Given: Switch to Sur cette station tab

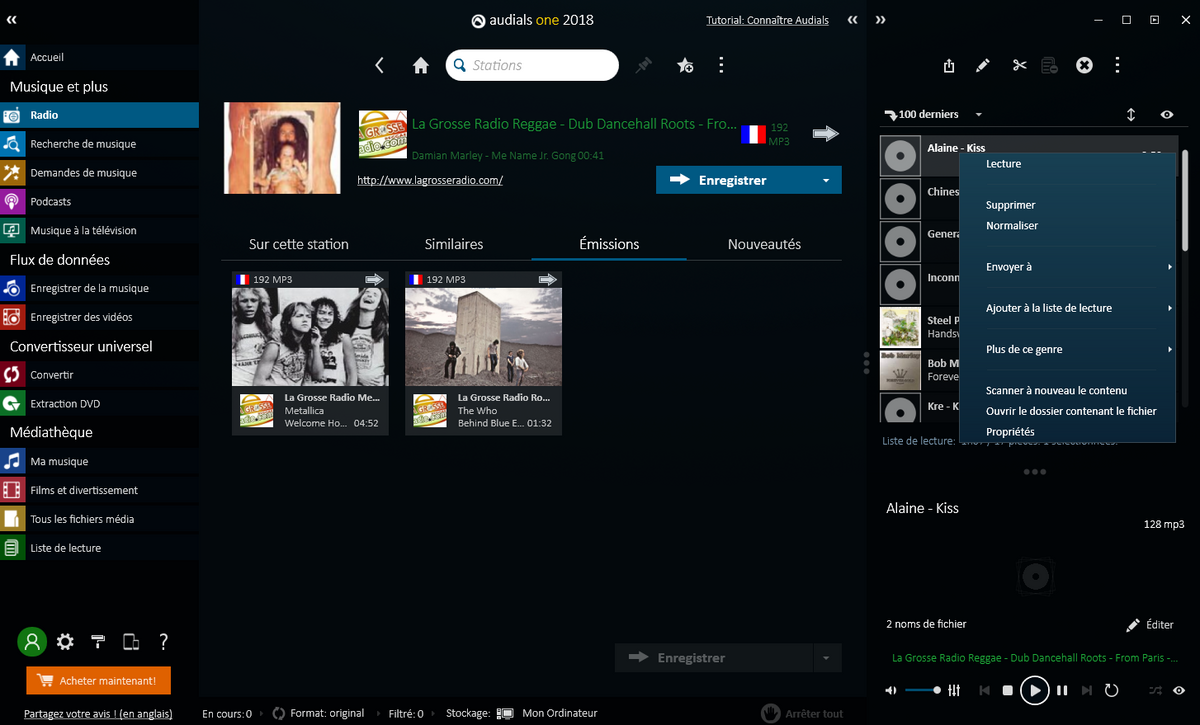Looking at the screenshot, I should [298, 244].
